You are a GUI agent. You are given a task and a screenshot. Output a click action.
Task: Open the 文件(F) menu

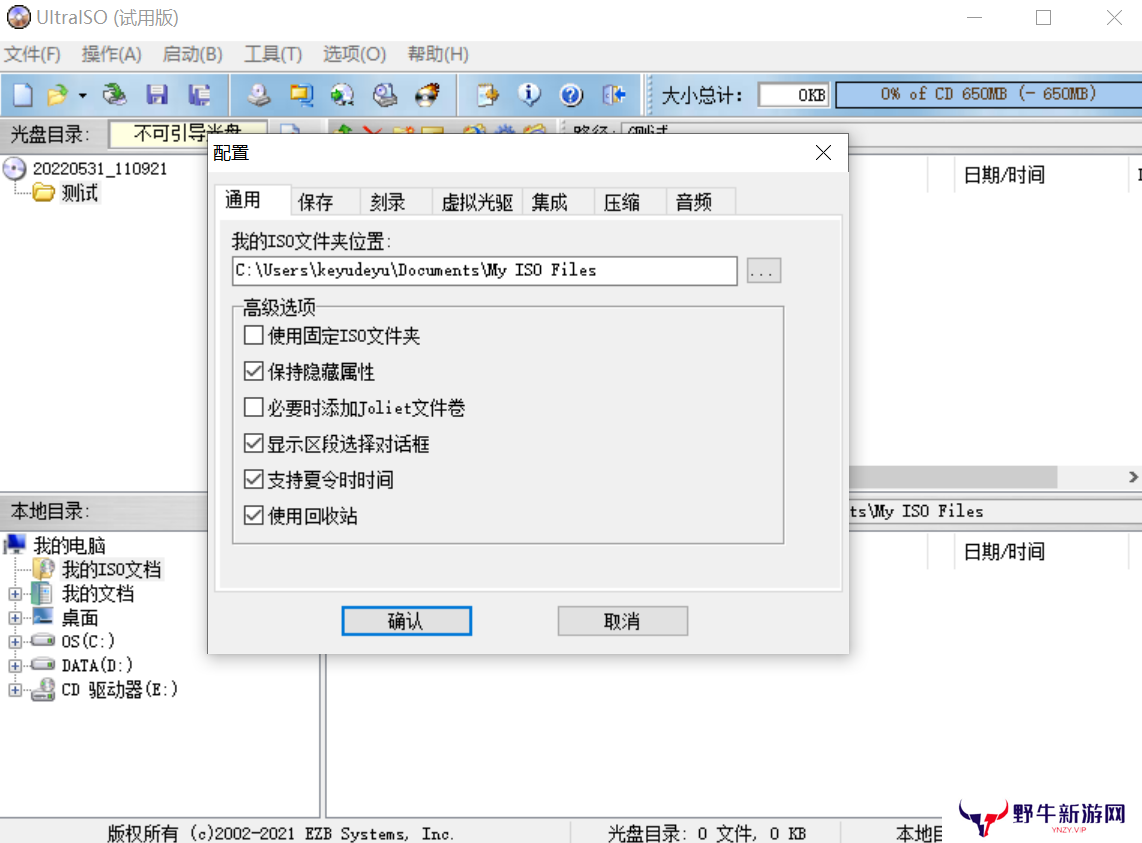(32, 55)
